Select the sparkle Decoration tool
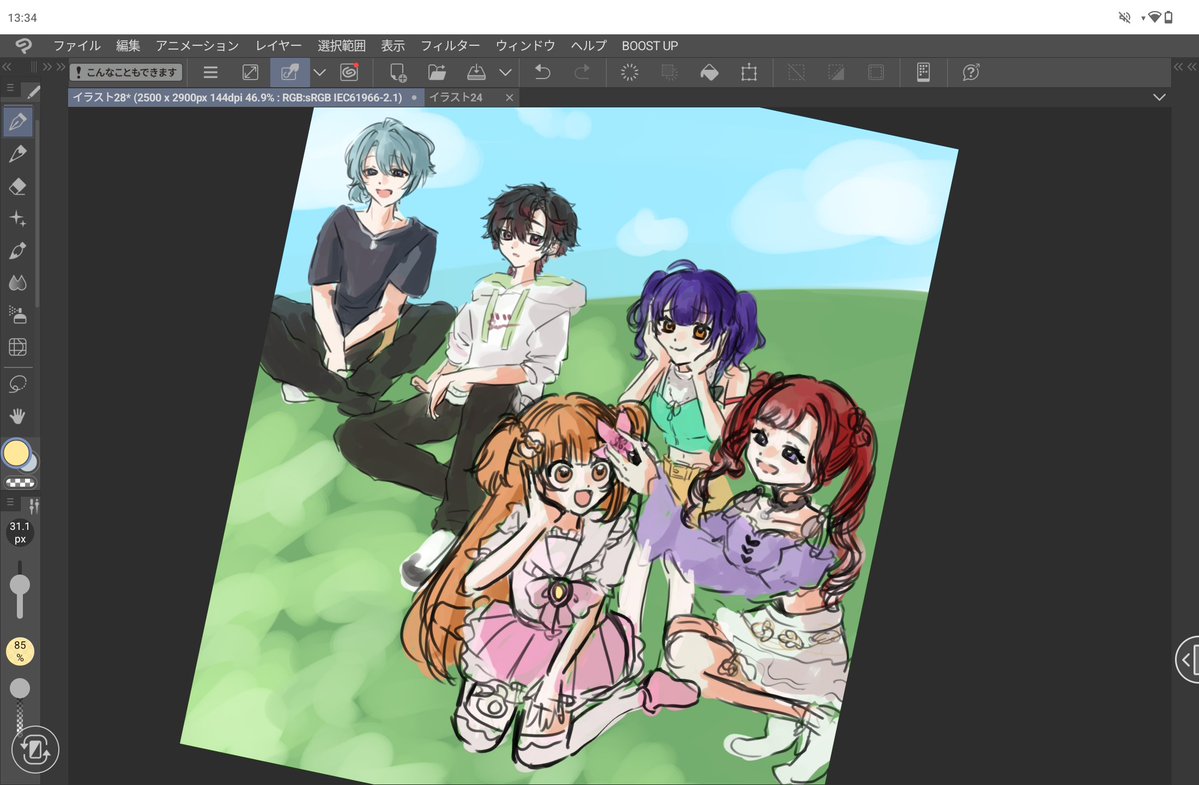1199x785 pixels. (18, 219)
